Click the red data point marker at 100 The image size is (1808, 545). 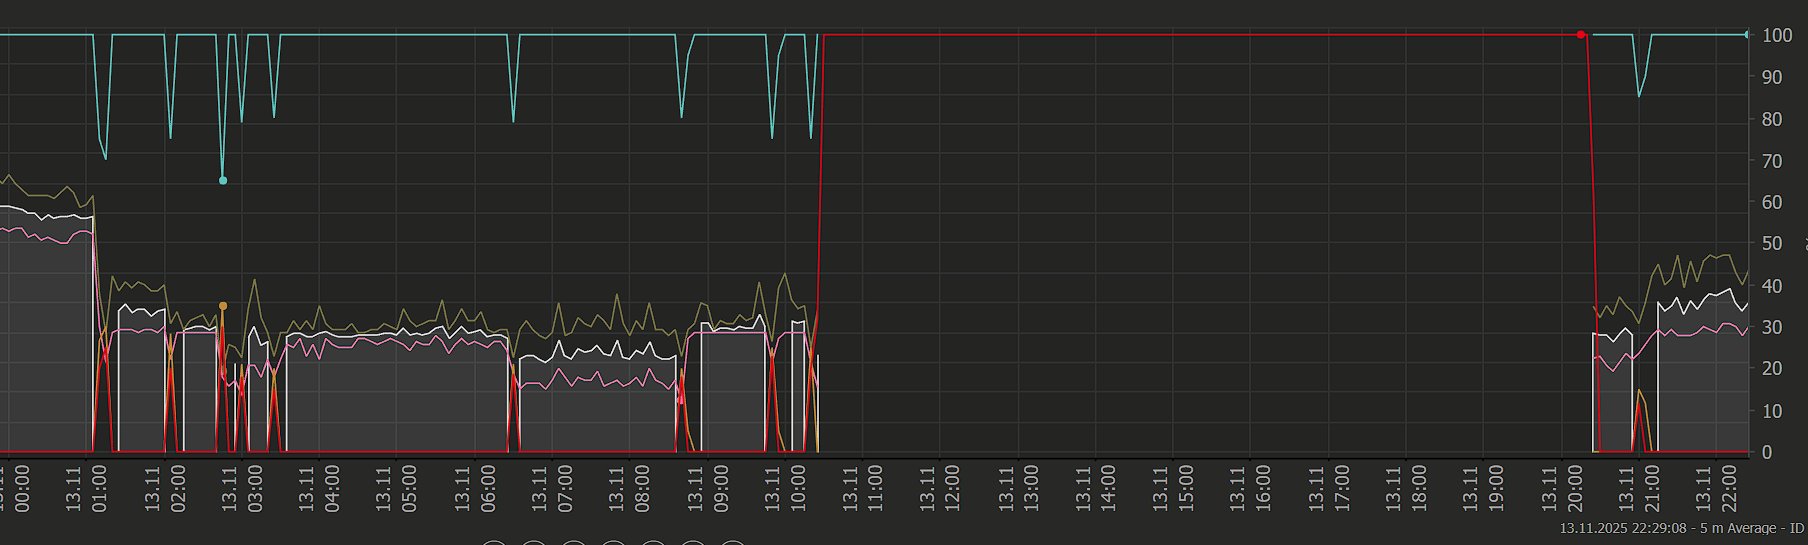[1581, 35]
